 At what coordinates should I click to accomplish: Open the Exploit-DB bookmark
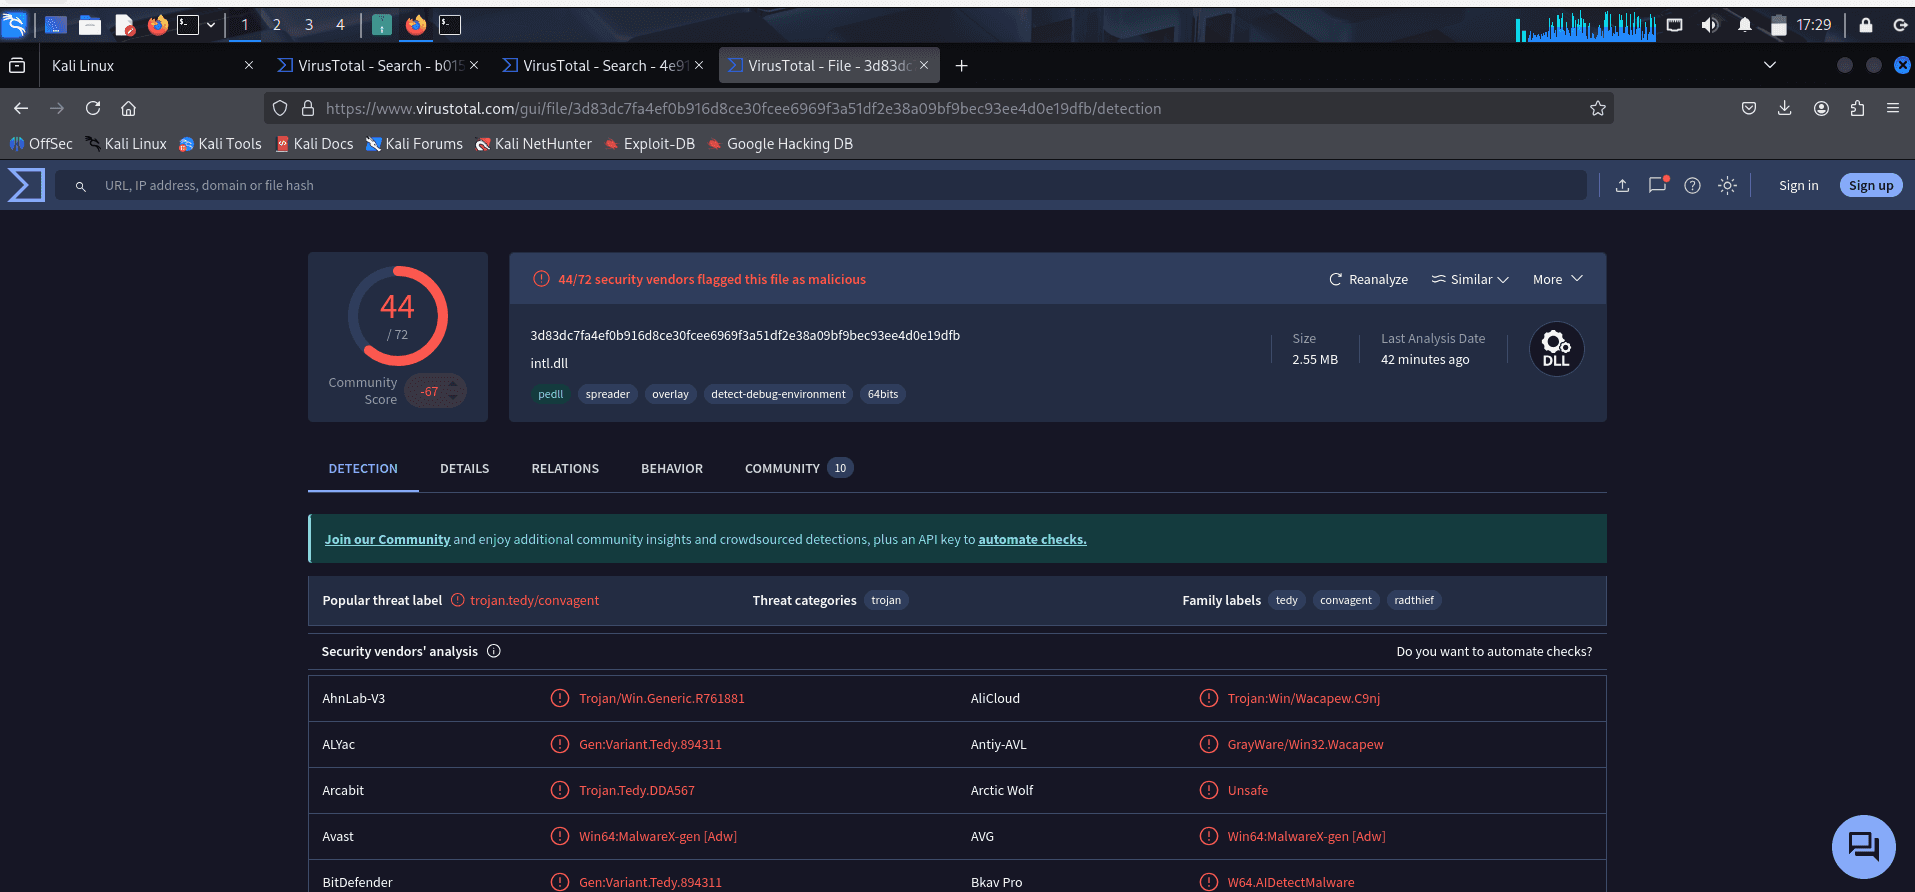[x=650, y=143]
